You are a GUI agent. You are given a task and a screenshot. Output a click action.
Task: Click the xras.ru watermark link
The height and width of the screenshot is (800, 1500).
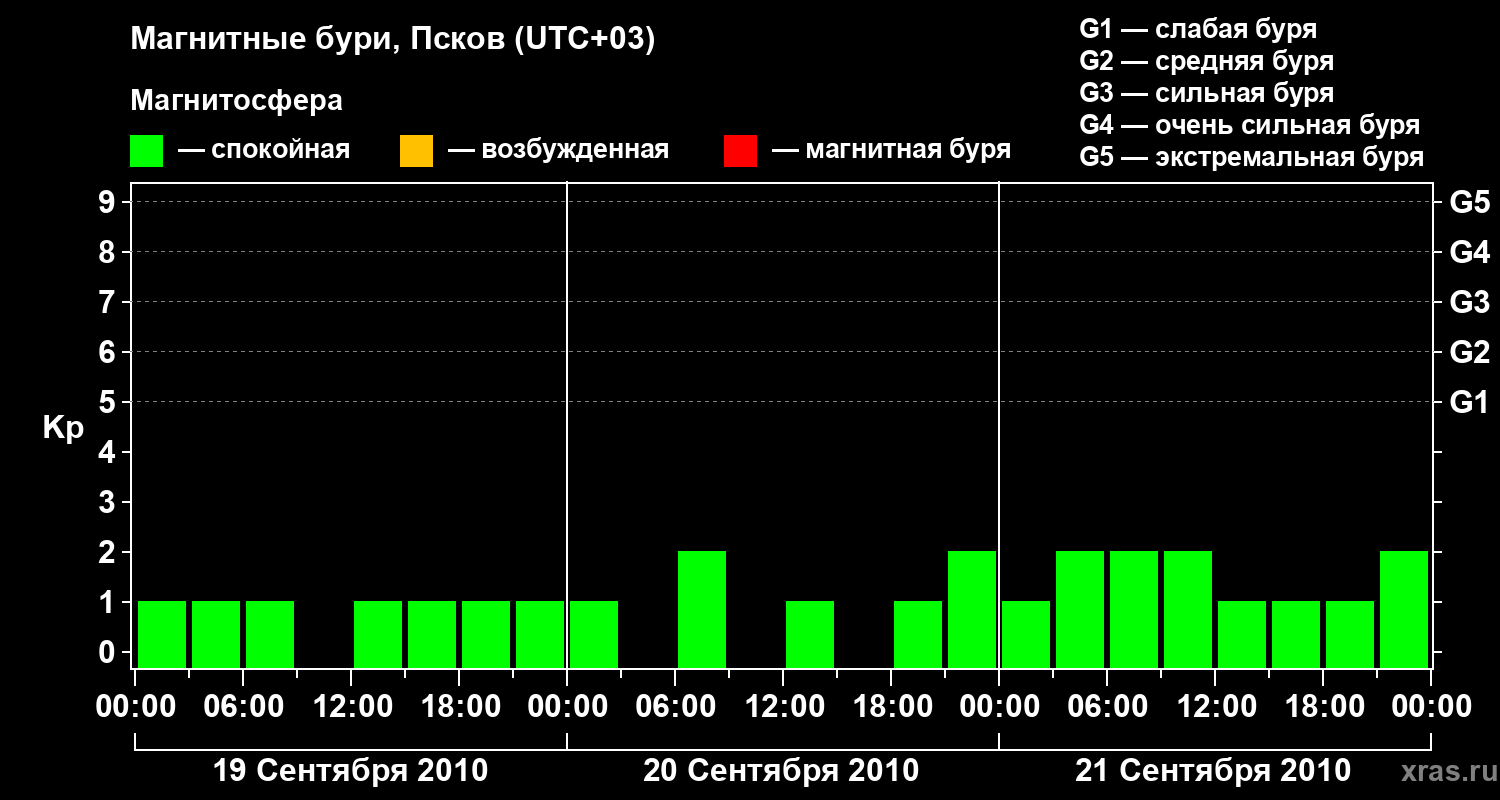1445,771
